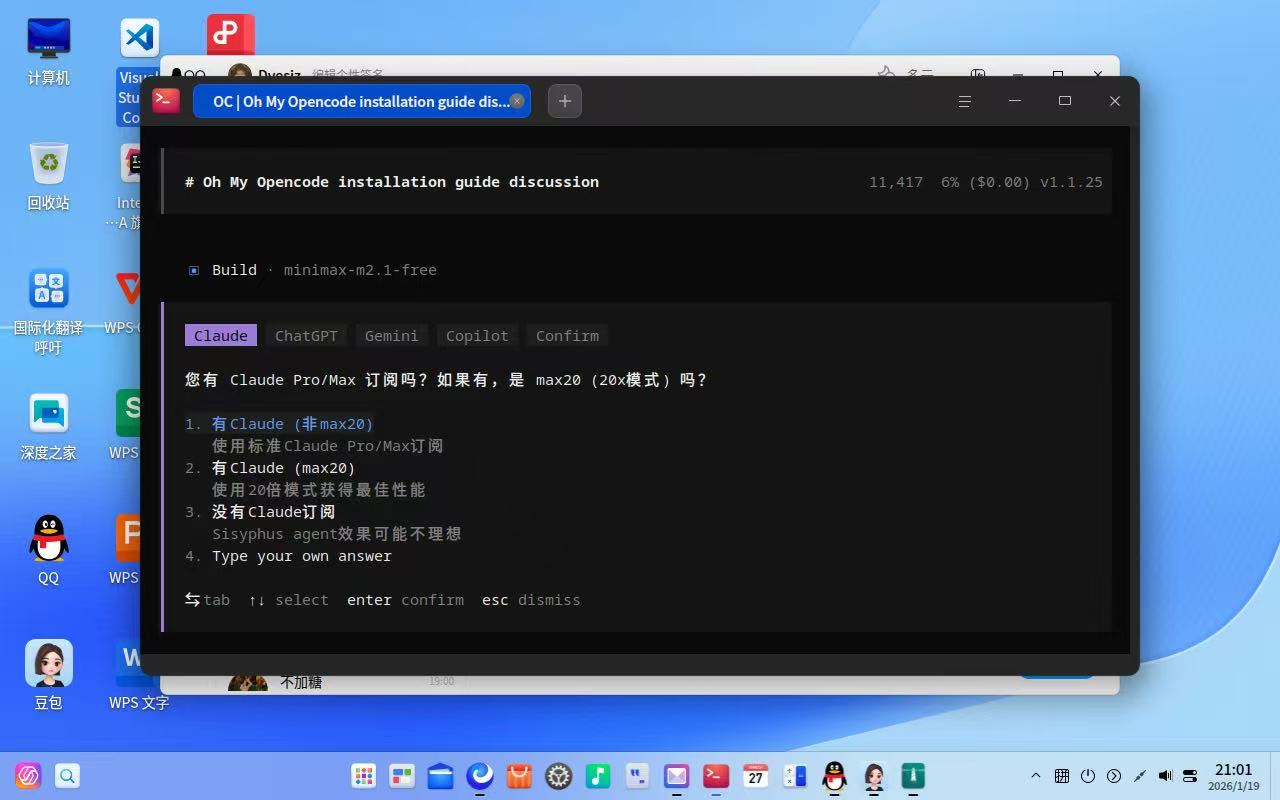Close the Oh My Opencode tab
1280x800 pixels.
pos(517,100)
